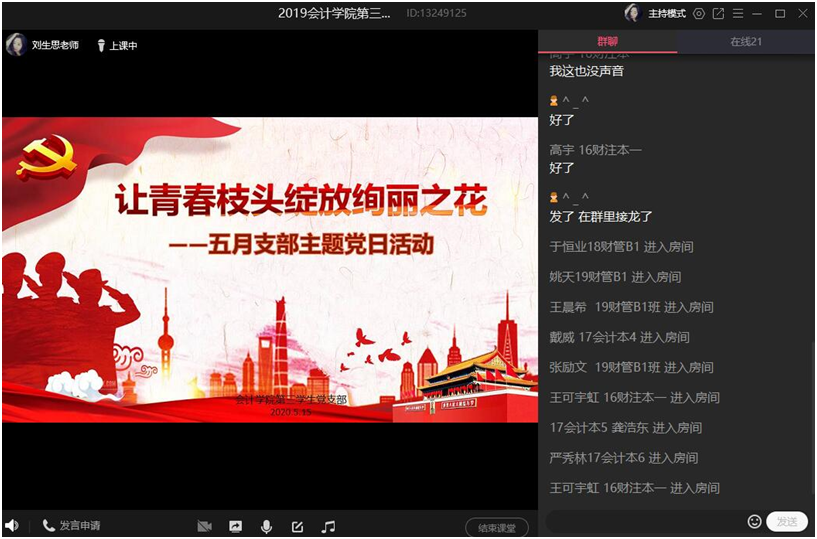Click the 刘生思老师 name label
The image size is (817, 539).
55,45
